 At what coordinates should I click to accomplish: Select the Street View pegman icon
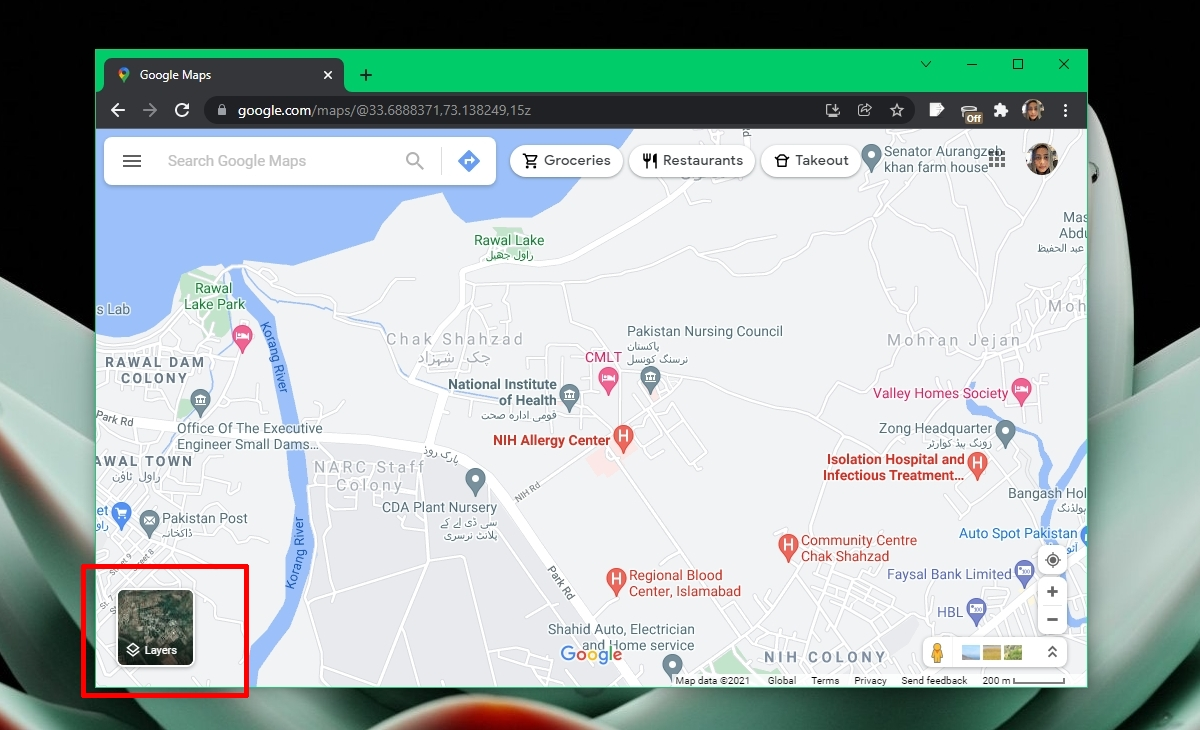[x=937, y=653]
